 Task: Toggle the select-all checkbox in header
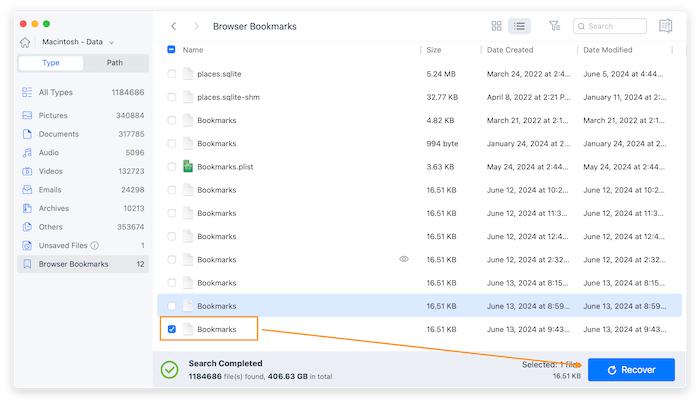click(x=172, y=49)
